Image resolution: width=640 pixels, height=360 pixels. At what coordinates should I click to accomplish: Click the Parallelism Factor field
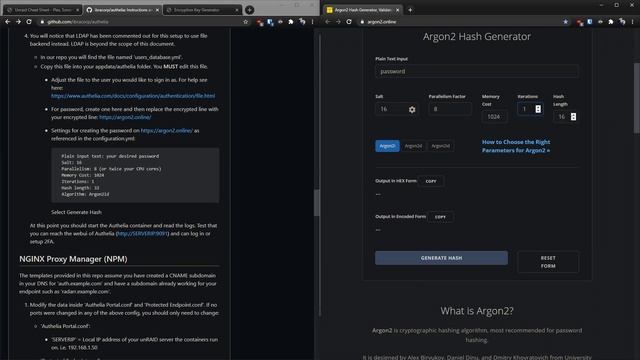click(450, 109)
